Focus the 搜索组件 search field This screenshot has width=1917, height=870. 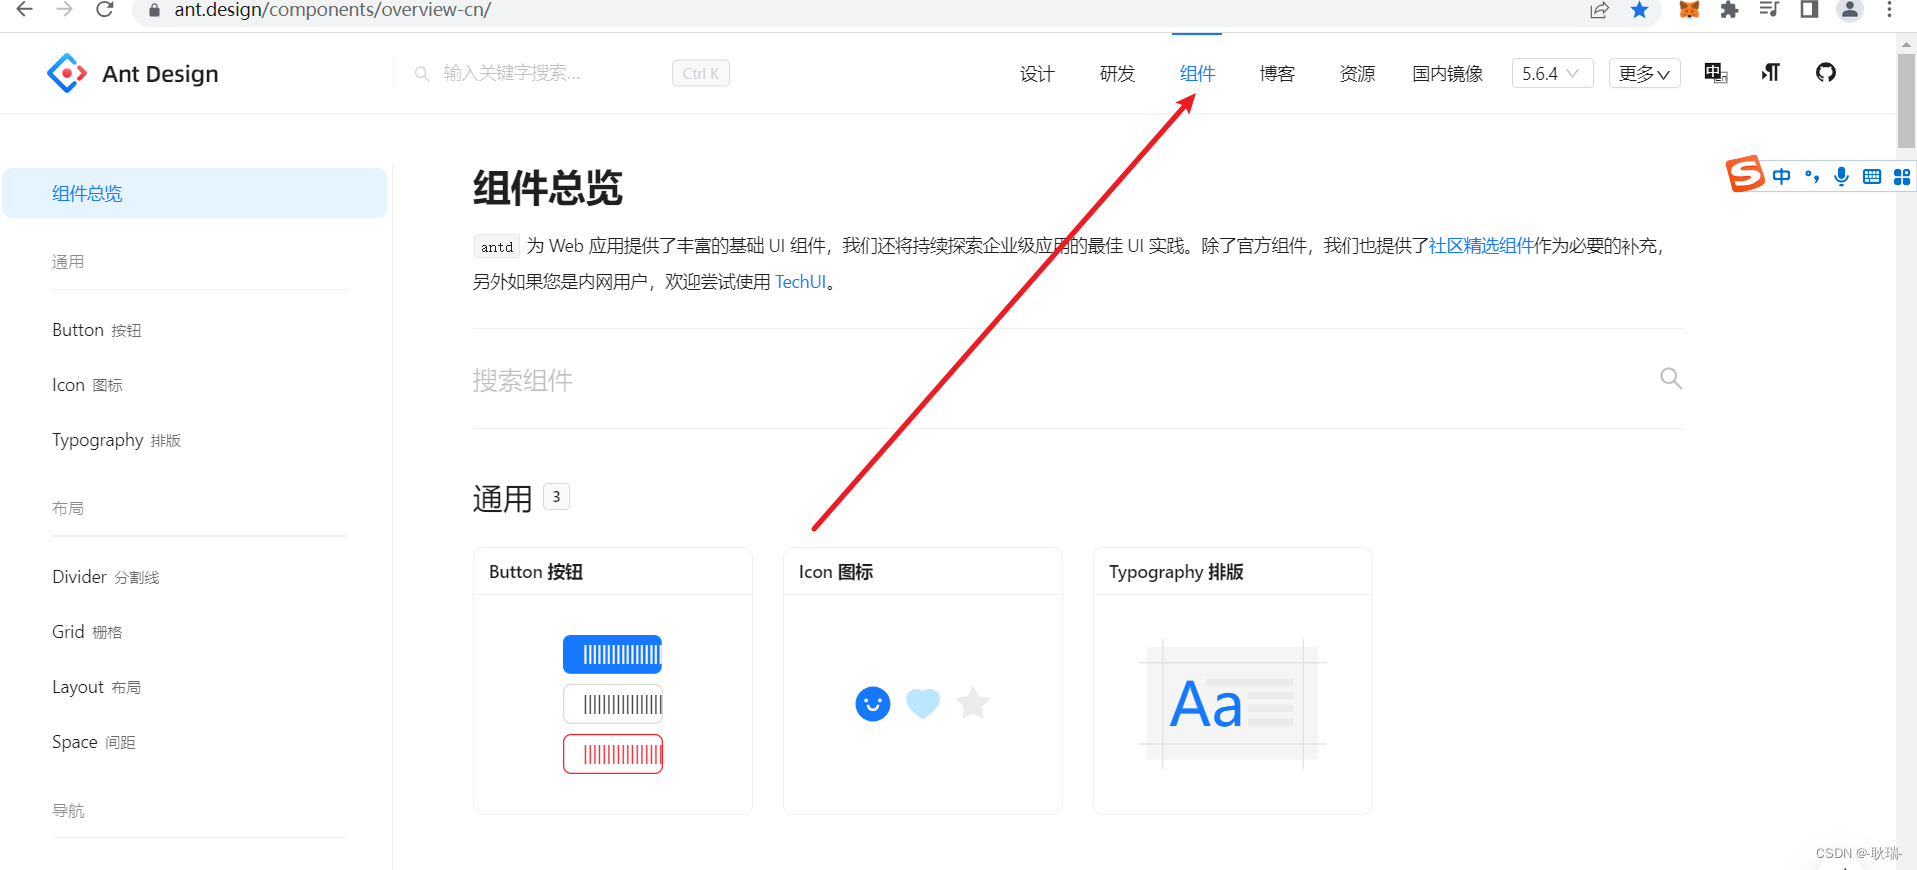[x=1060, y=380]
